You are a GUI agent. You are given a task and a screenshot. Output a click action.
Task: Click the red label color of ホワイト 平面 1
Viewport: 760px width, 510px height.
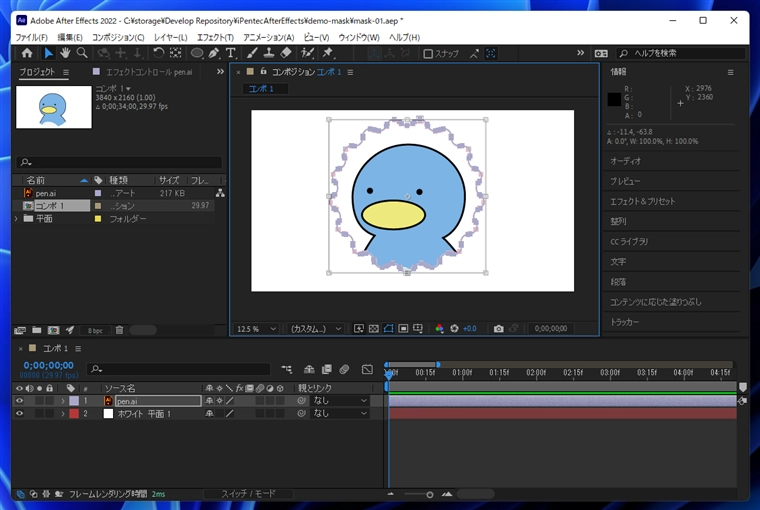pyautogui.click(x=72, y=413)
